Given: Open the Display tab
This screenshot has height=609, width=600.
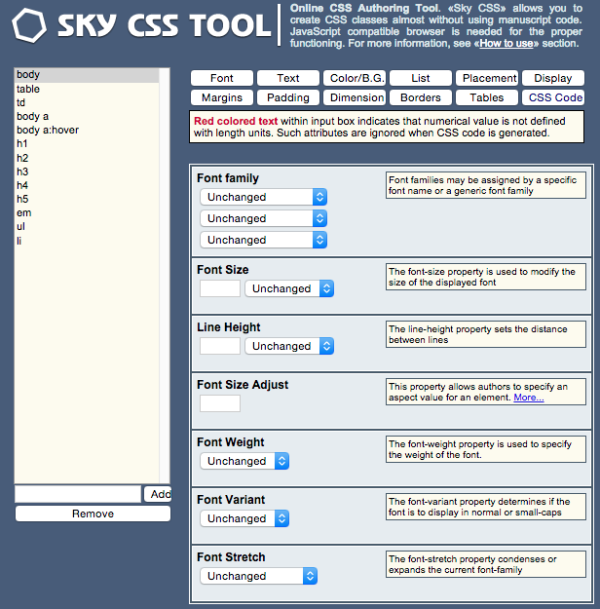Looking at the screenshot, I should 553,78.
